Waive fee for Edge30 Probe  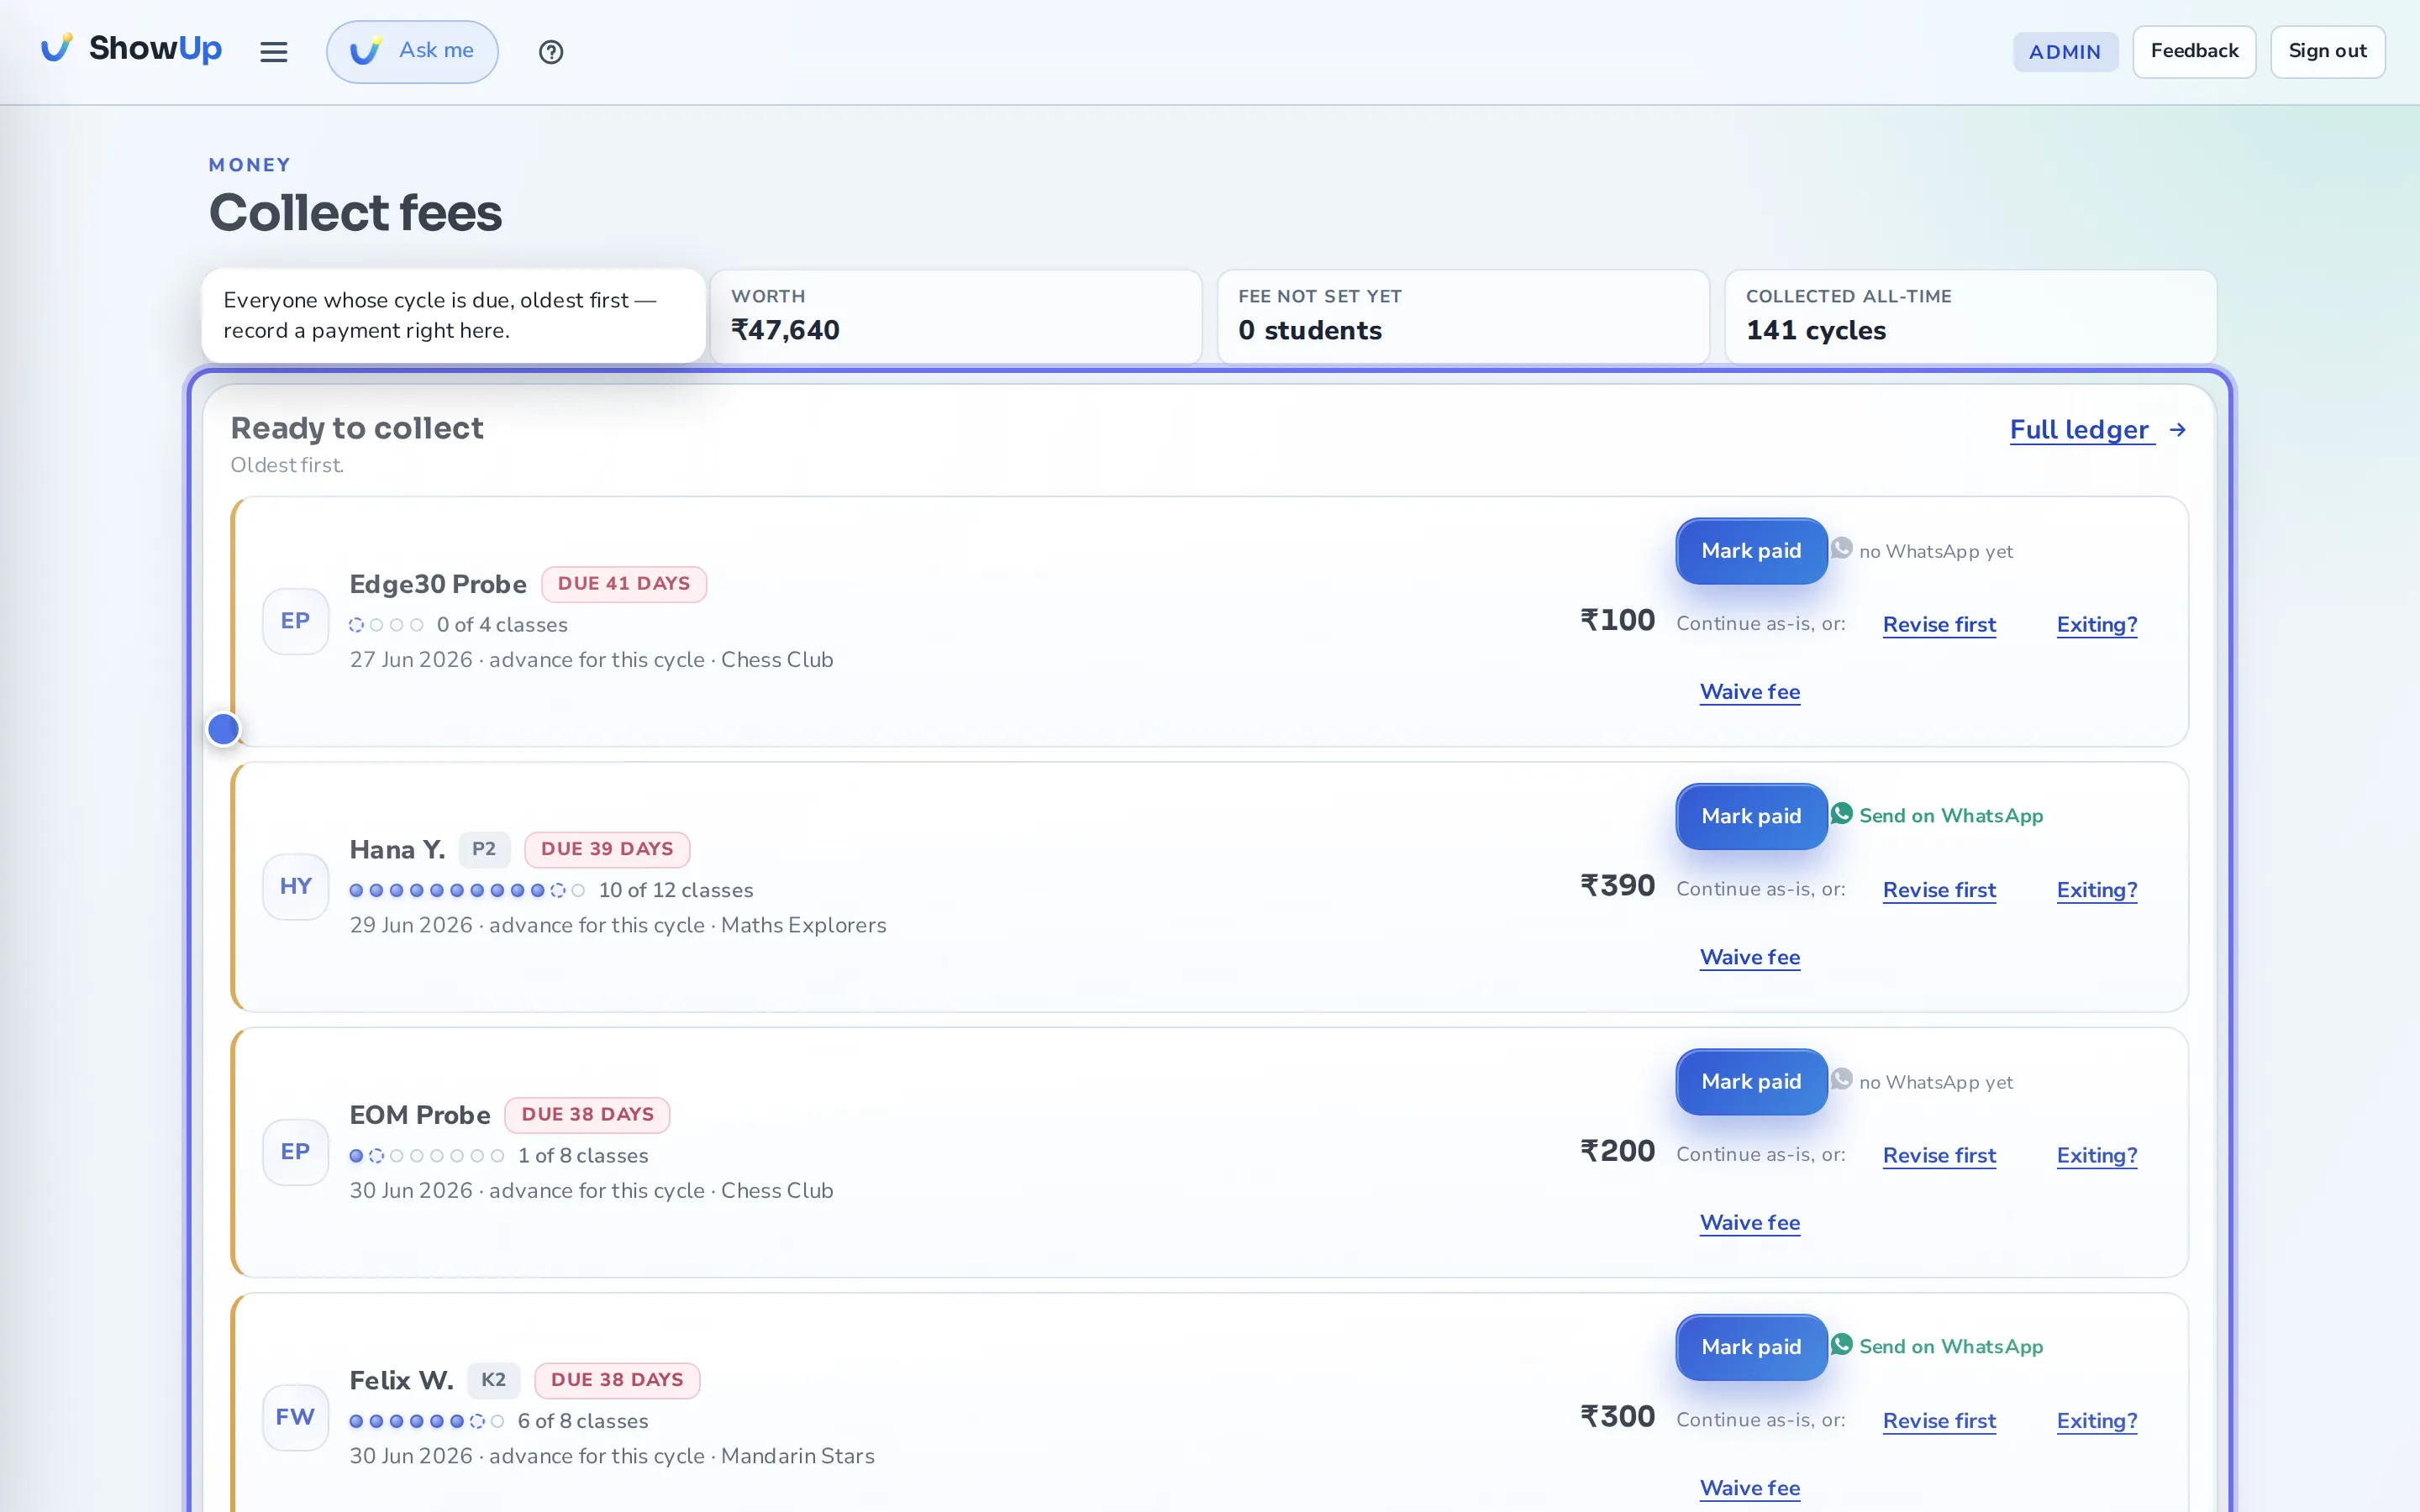pyautogui.click(x=1750, y=692)
